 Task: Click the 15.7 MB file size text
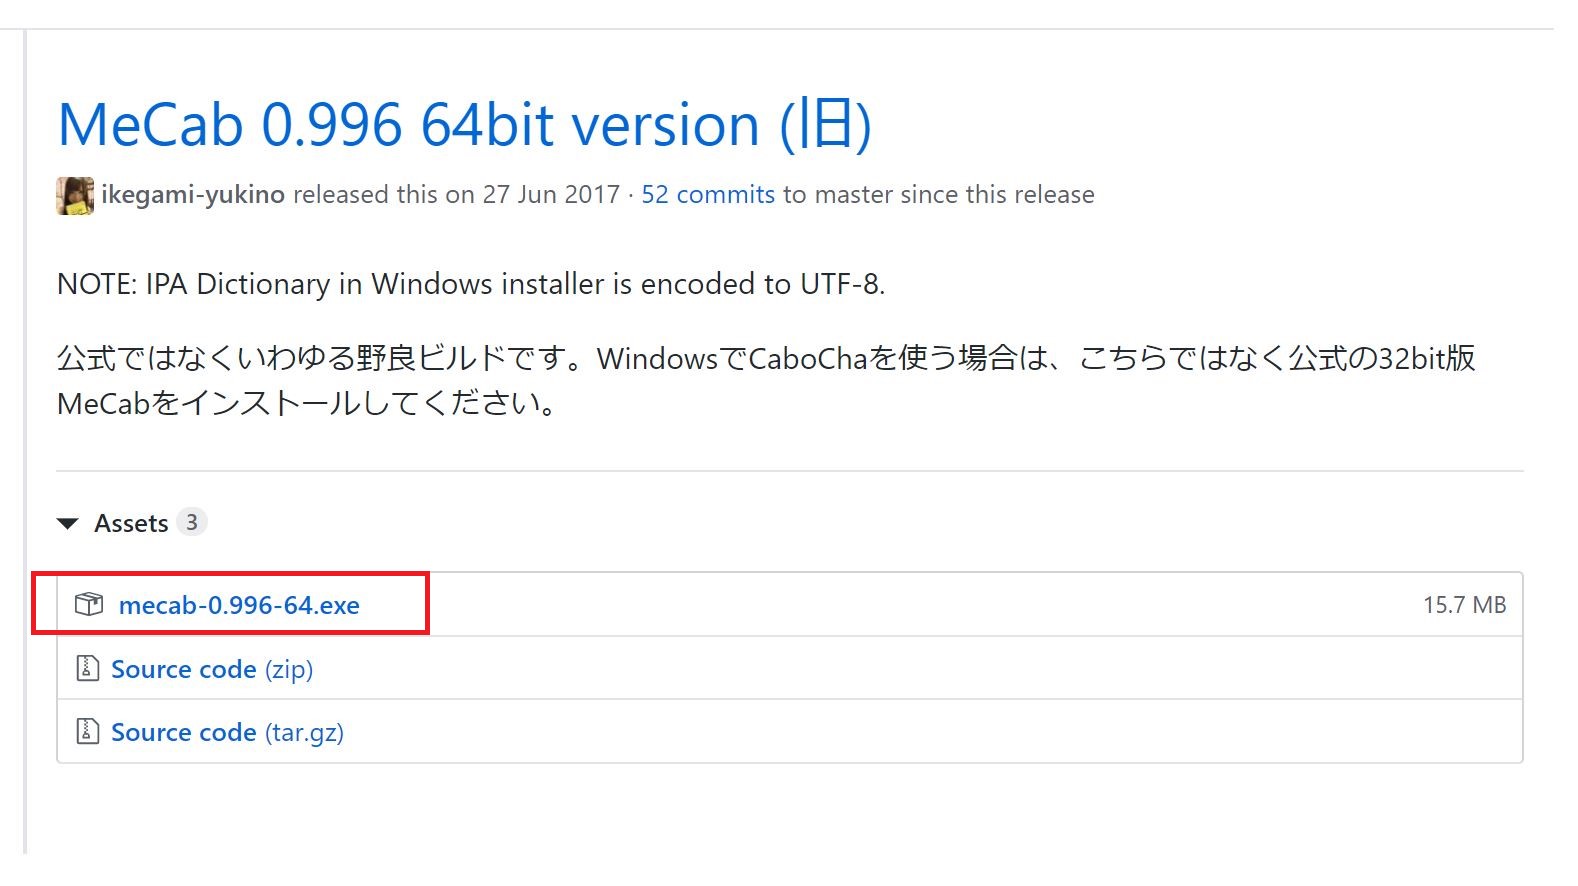pyautogui.click(x=1464, y=604)
